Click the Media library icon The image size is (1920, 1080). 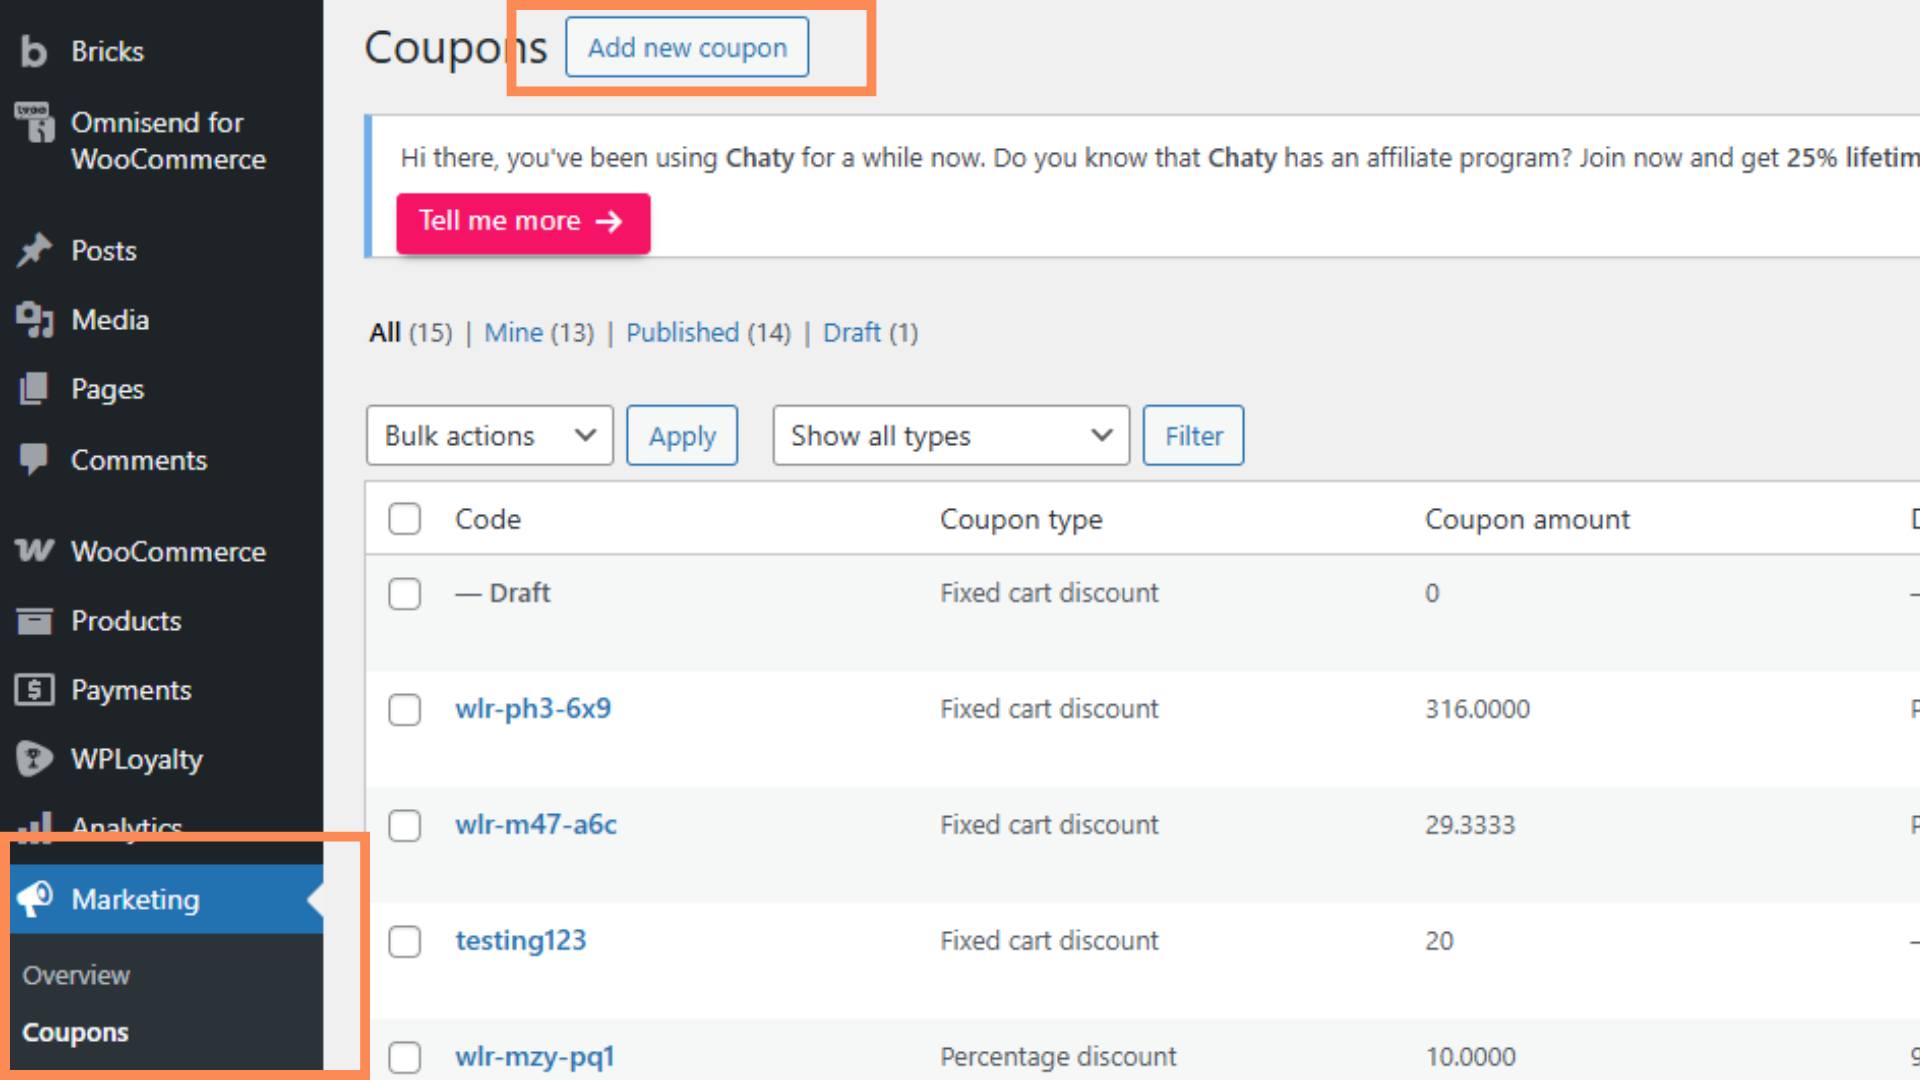click(x=34, y=320)
